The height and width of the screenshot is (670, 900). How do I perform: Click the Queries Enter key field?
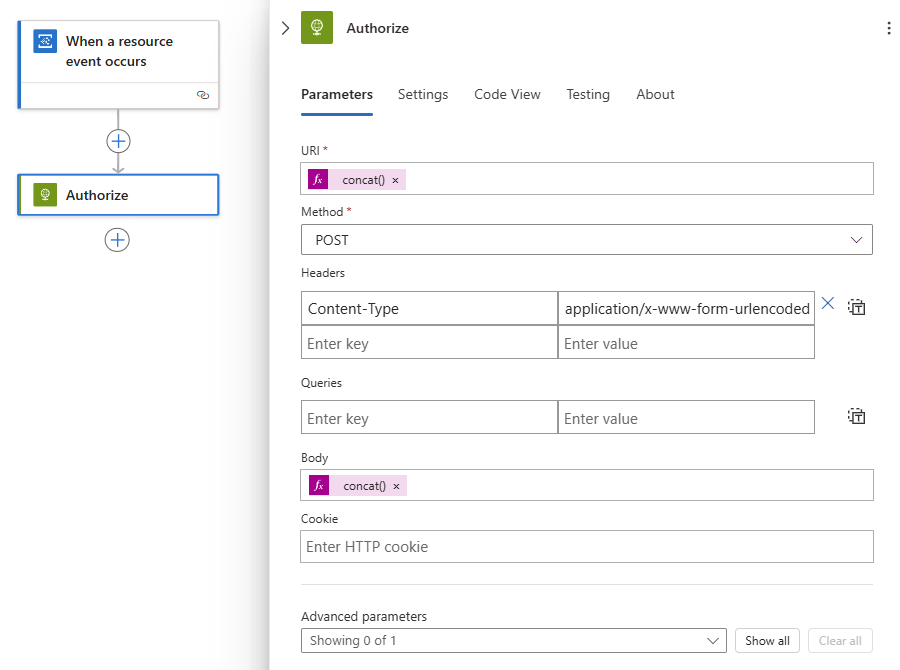[x=429, y=417]
